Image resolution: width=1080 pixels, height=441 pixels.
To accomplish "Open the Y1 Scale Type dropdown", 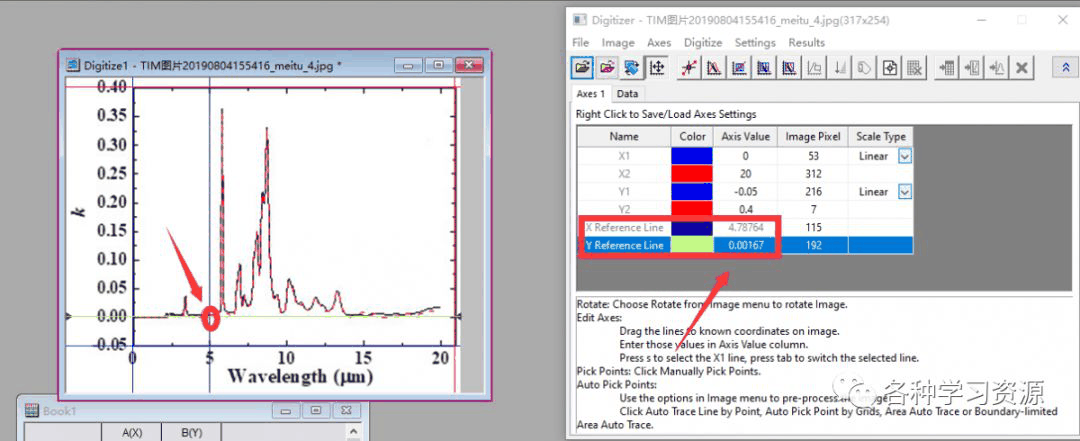I will pos(904,191).
